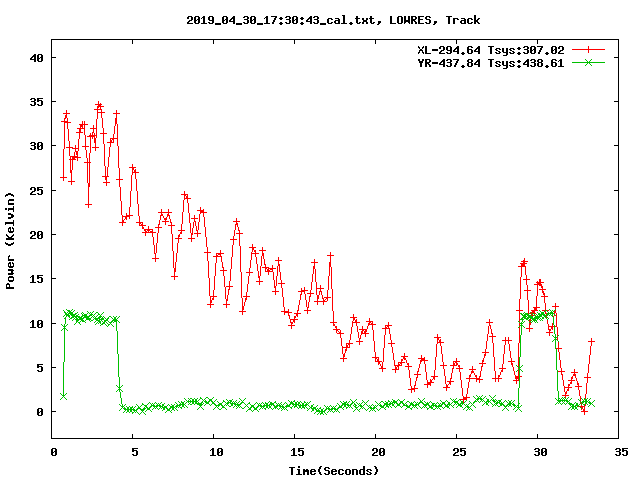Click x-axis tick label 10
640x480 pixels.
(x=216, y=452)
